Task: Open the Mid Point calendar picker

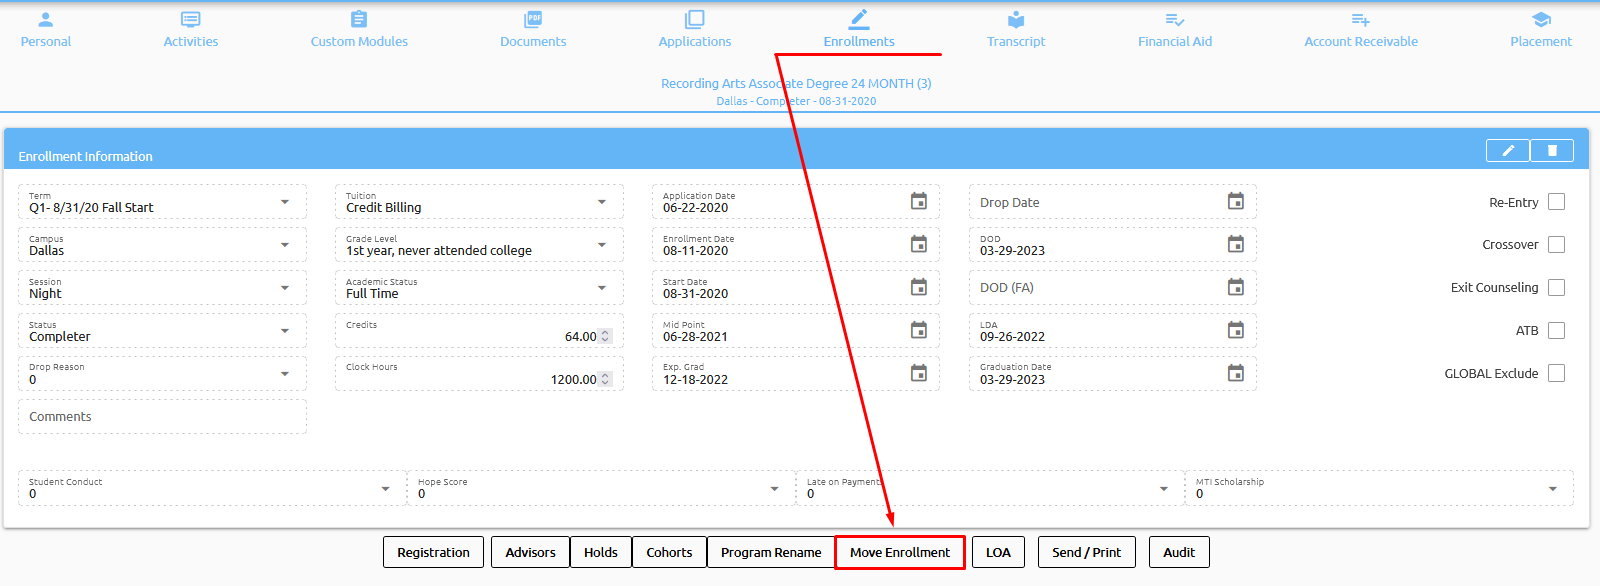Action: 918,331
